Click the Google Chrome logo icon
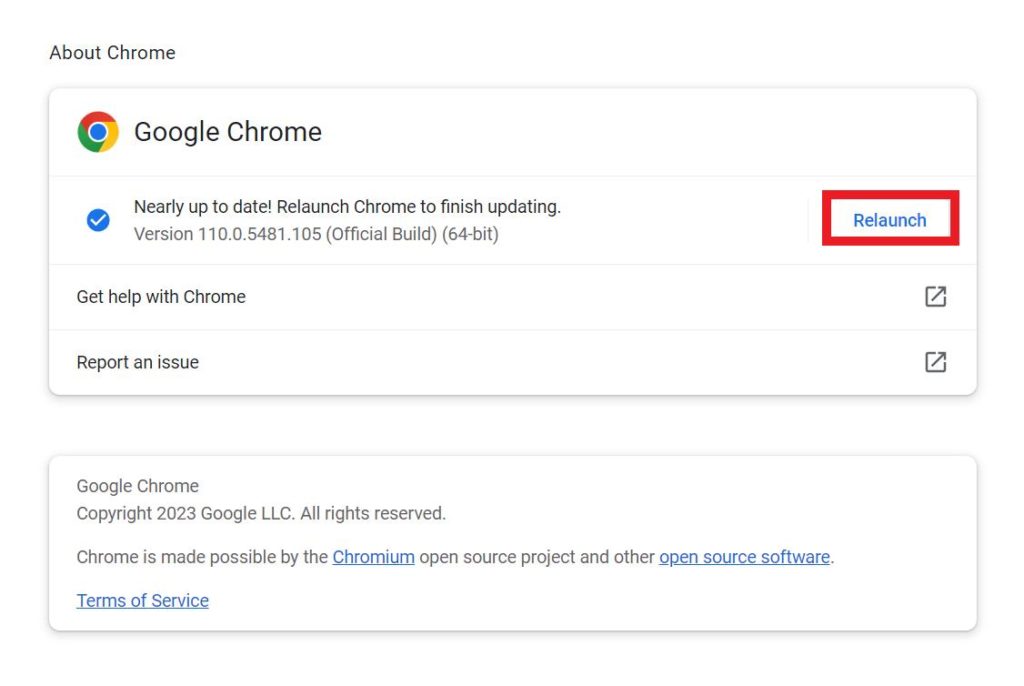This screenshot has height=686, width=1024. [x=98, y=132]
